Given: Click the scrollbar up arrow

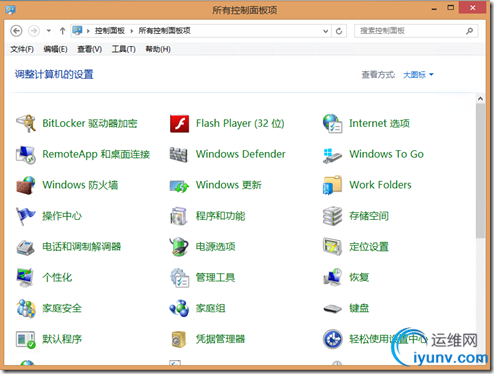Looking at the screenshot, I should pyautogui.click(x=480, y=99).
